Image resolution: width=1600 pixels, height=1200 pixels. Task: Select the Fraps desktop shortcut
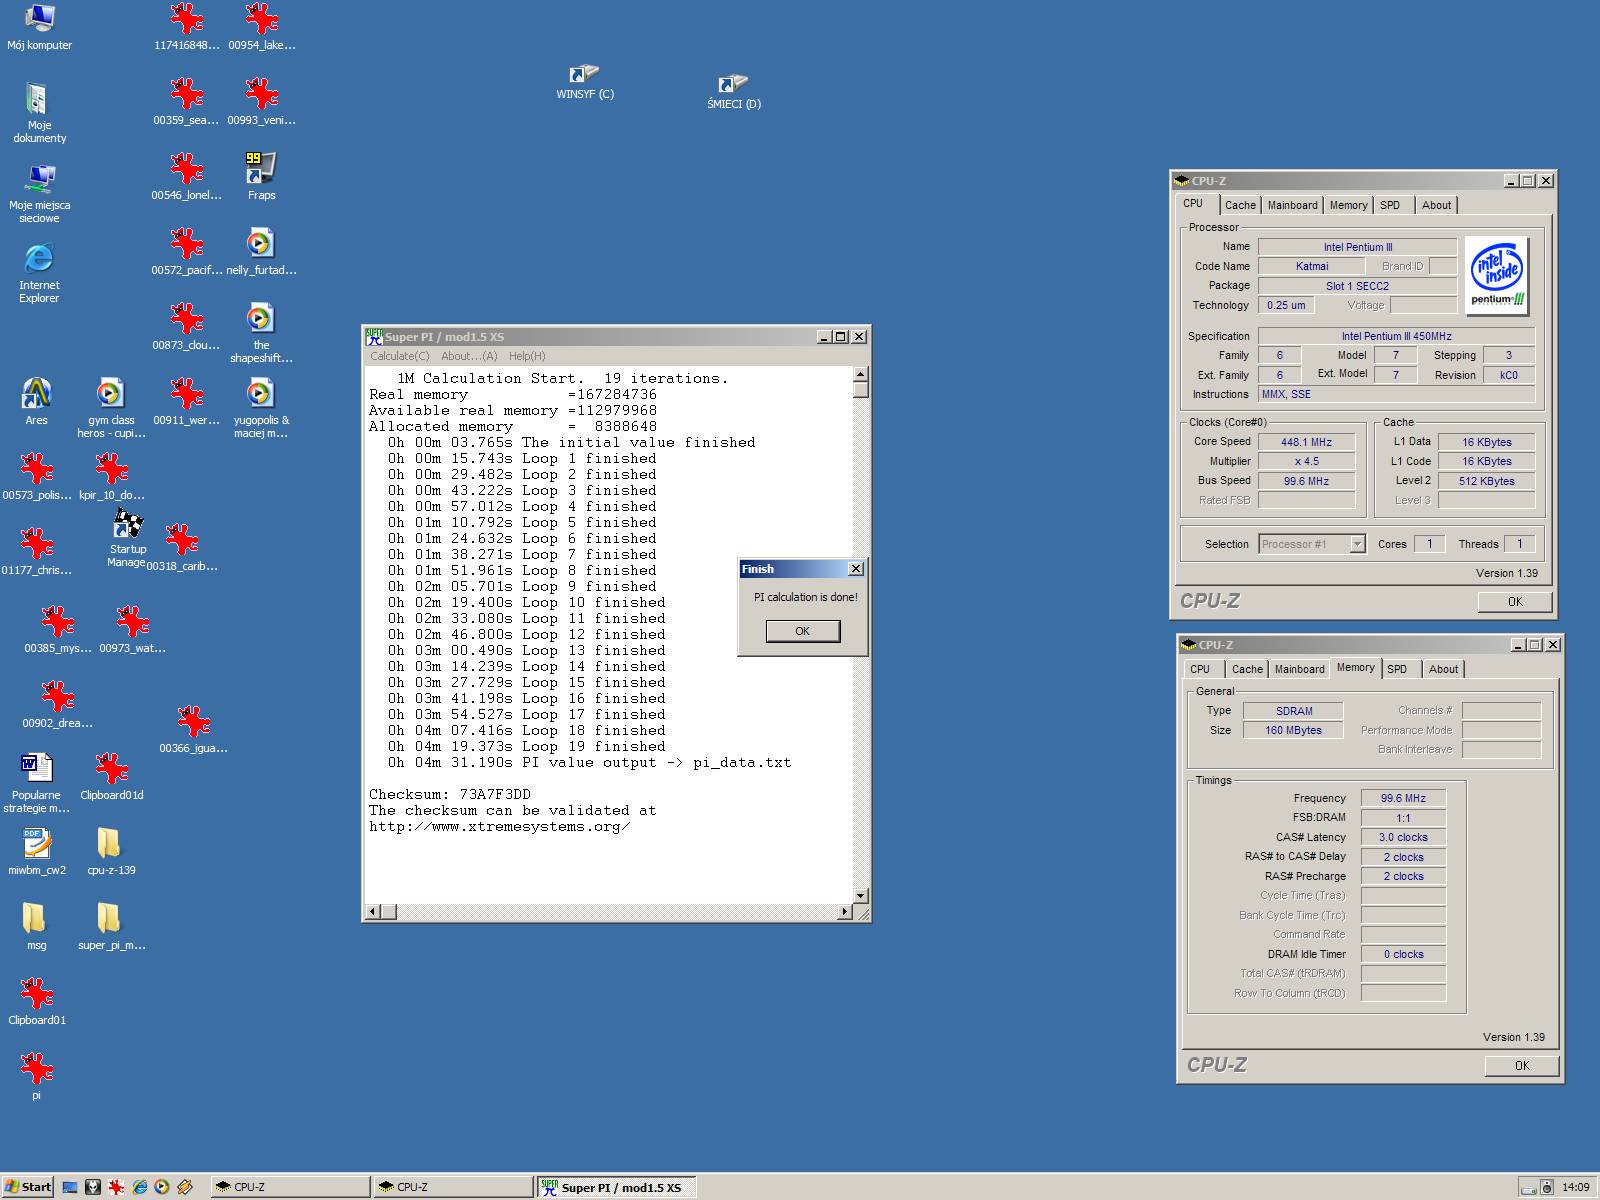261,175
